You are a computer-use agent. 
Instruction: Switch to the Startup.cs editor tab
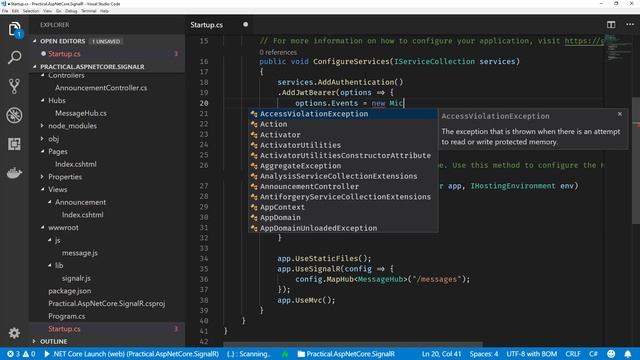tap(207, 24)
